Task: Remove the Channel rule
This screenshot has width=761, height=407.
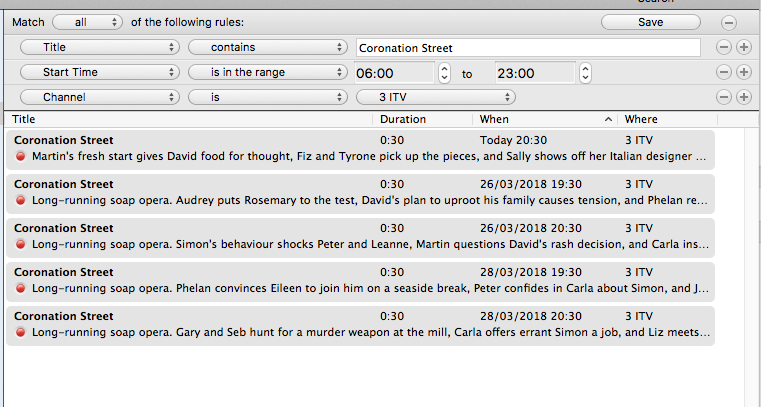Action: click(723, 97)
